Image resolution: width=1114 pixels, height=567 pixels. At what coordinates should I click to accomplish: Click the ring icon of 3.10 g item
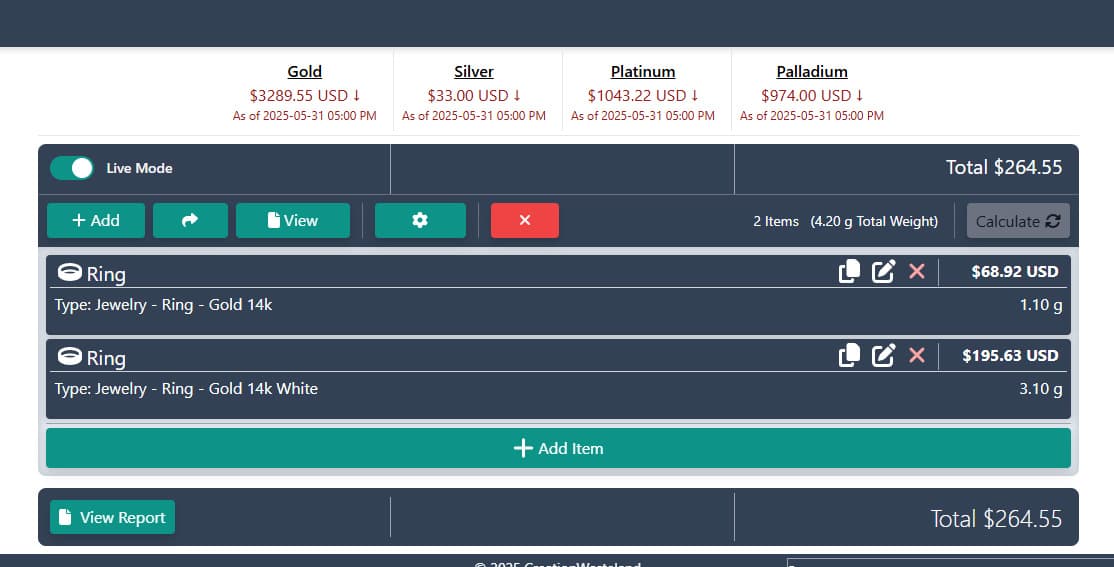70,356
